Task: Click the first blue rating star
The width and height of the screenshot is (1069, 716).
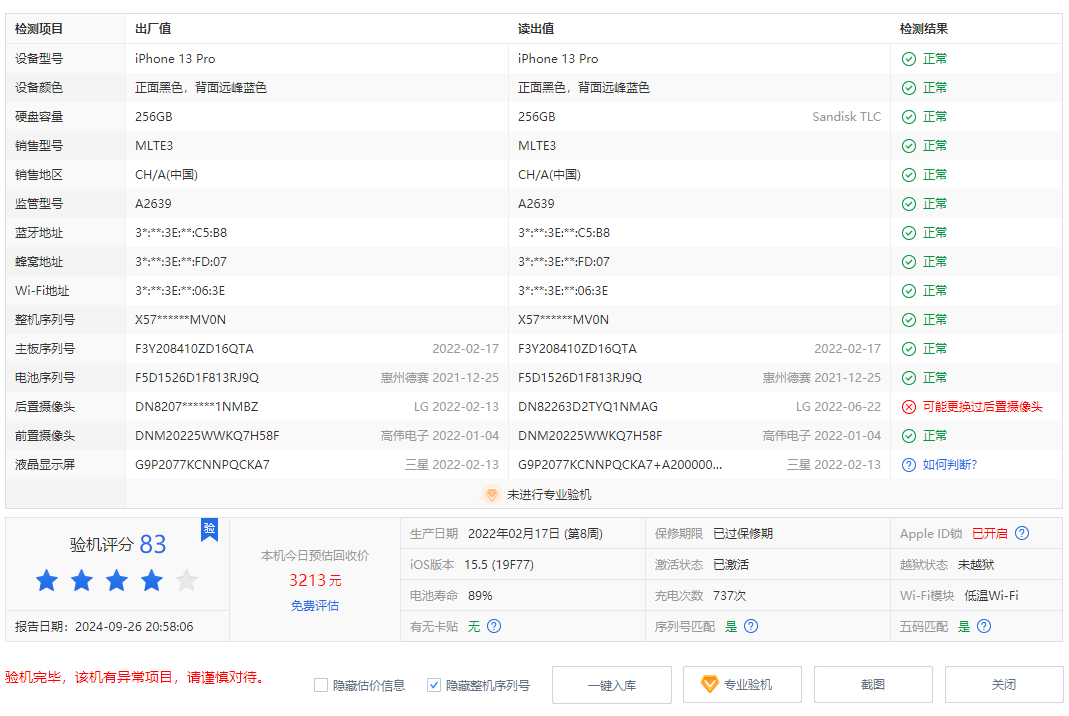Action: 47,580
